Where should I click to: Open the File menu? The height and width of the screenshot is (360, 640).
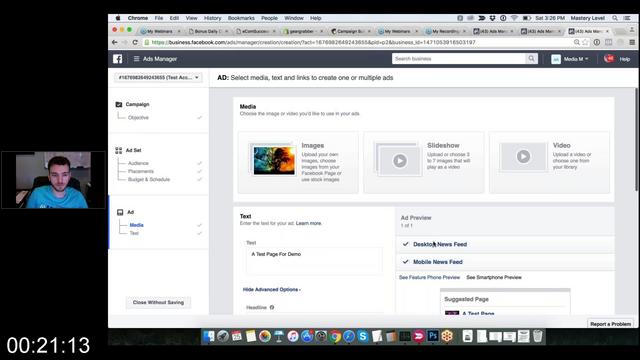159,18
